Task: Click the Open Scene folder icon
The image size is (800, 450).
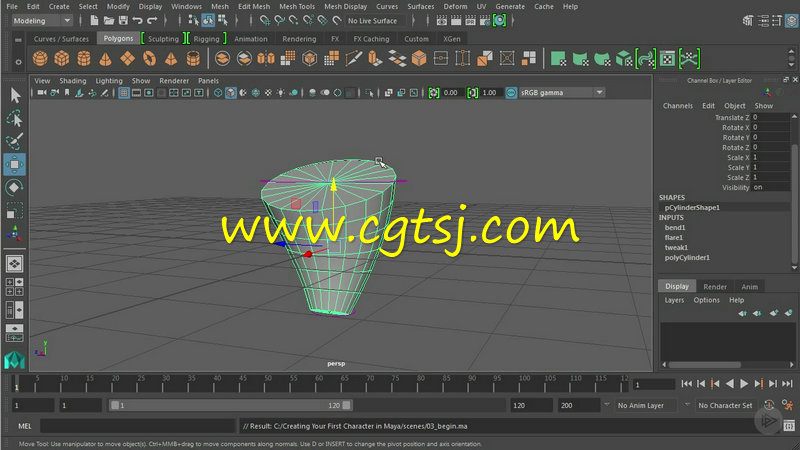Action: 109,20
